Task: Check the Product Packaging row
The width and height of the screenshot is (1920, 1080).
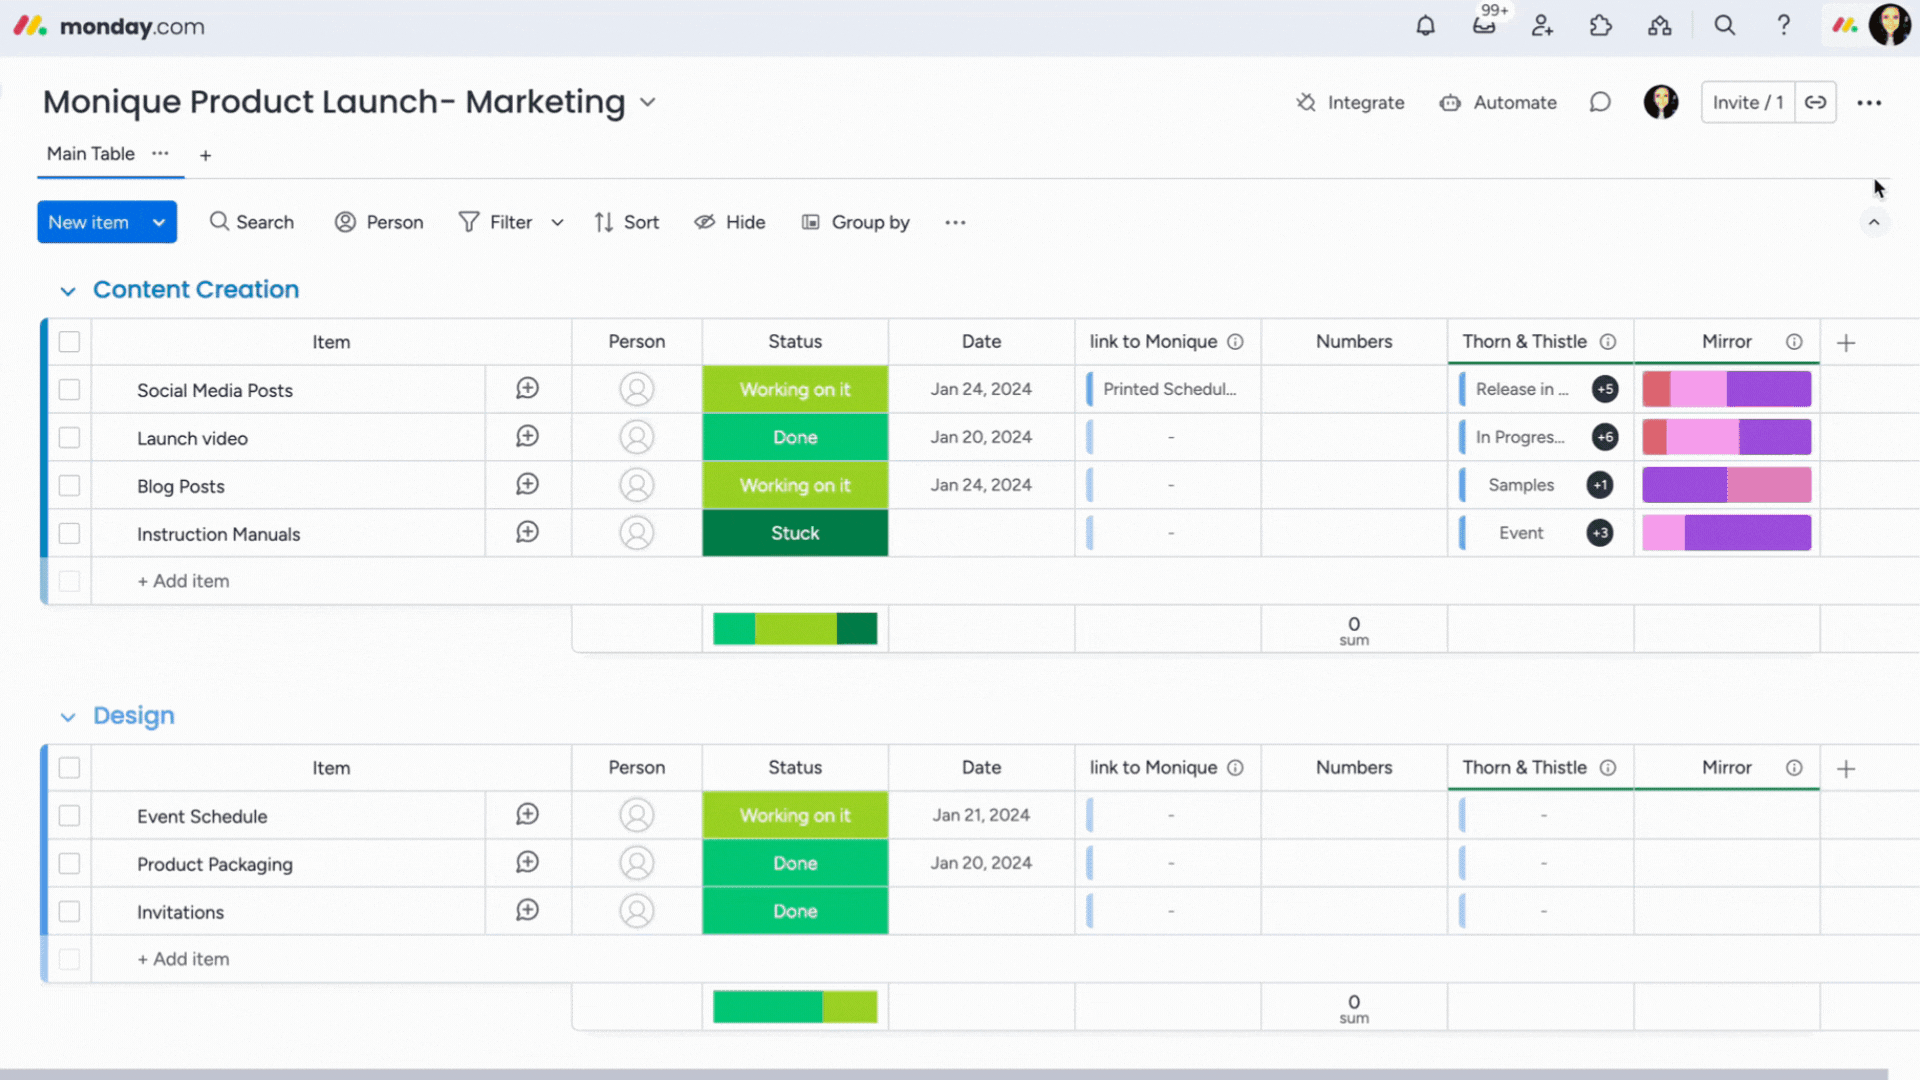Action: point(69,863)
